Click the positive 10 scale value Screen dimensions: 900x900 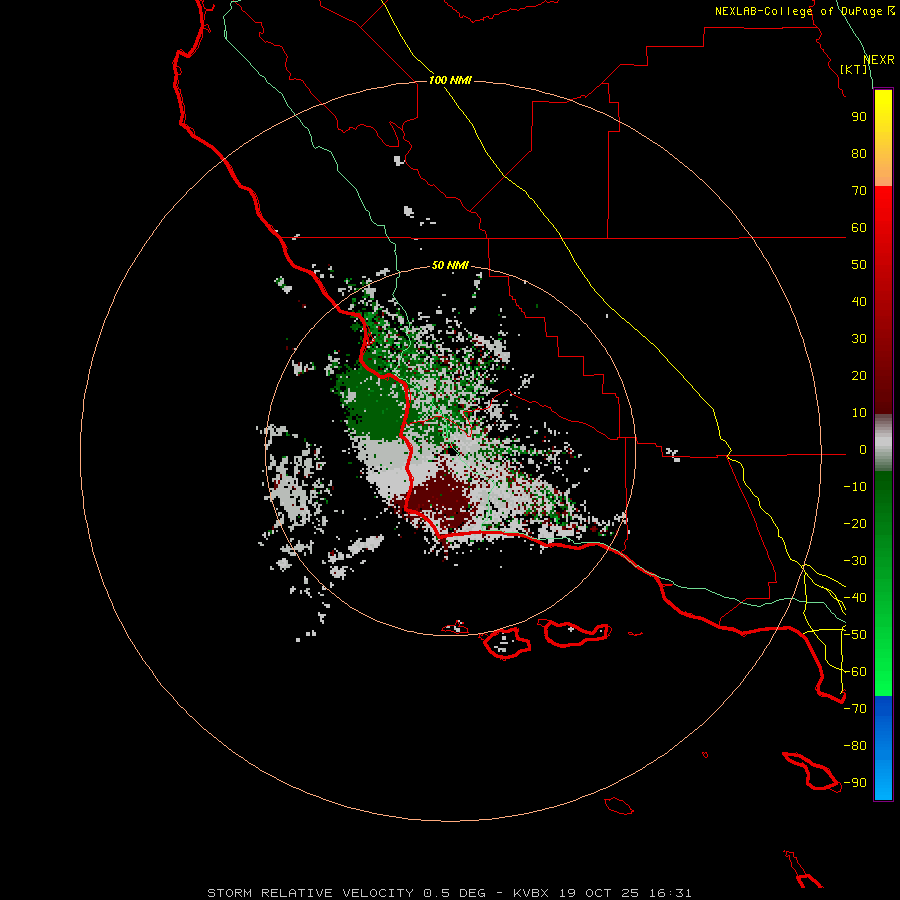859,413
